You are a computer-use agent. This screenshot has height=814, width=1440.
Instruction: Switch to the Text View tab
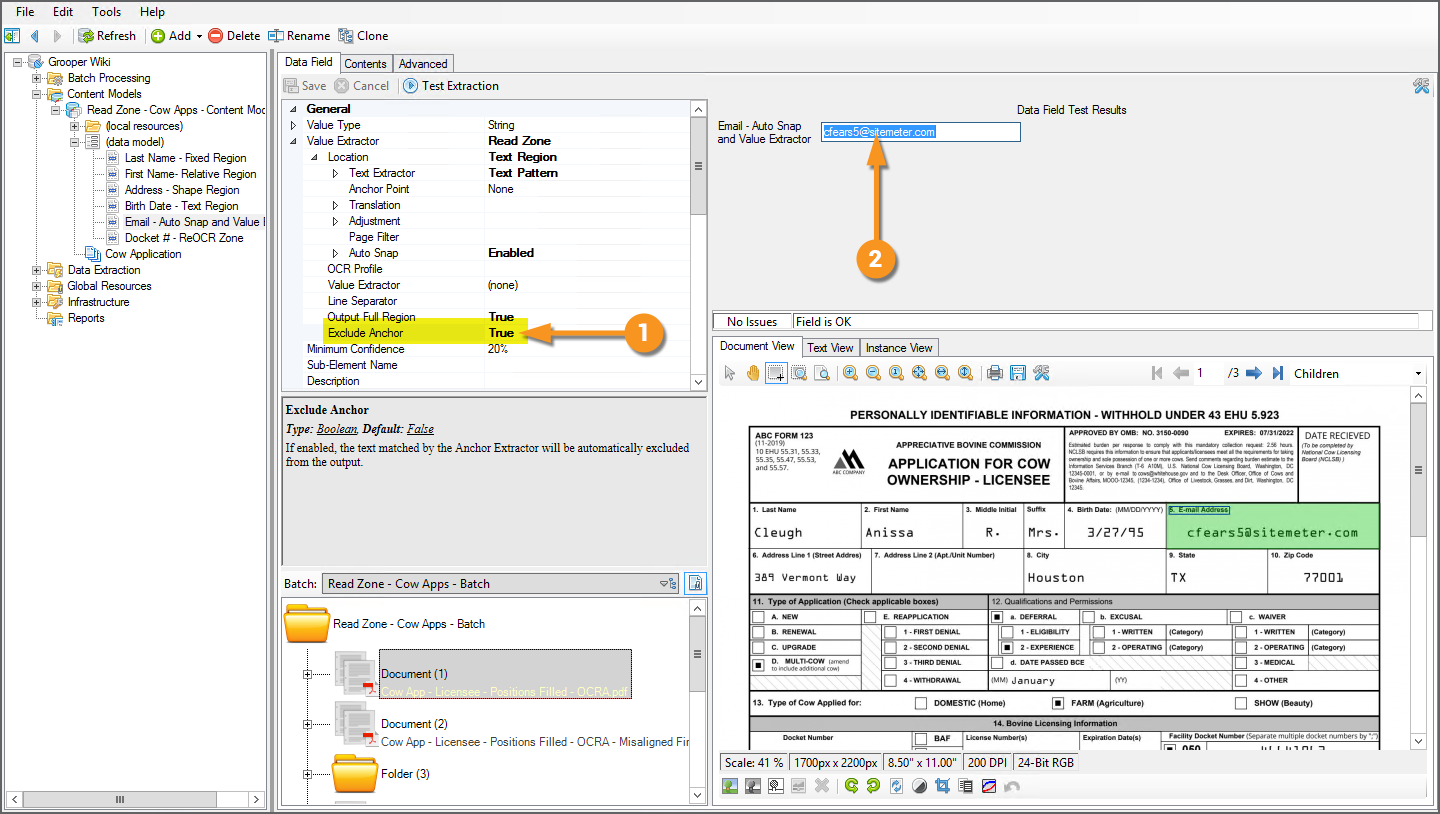click(x=830, y=348)
